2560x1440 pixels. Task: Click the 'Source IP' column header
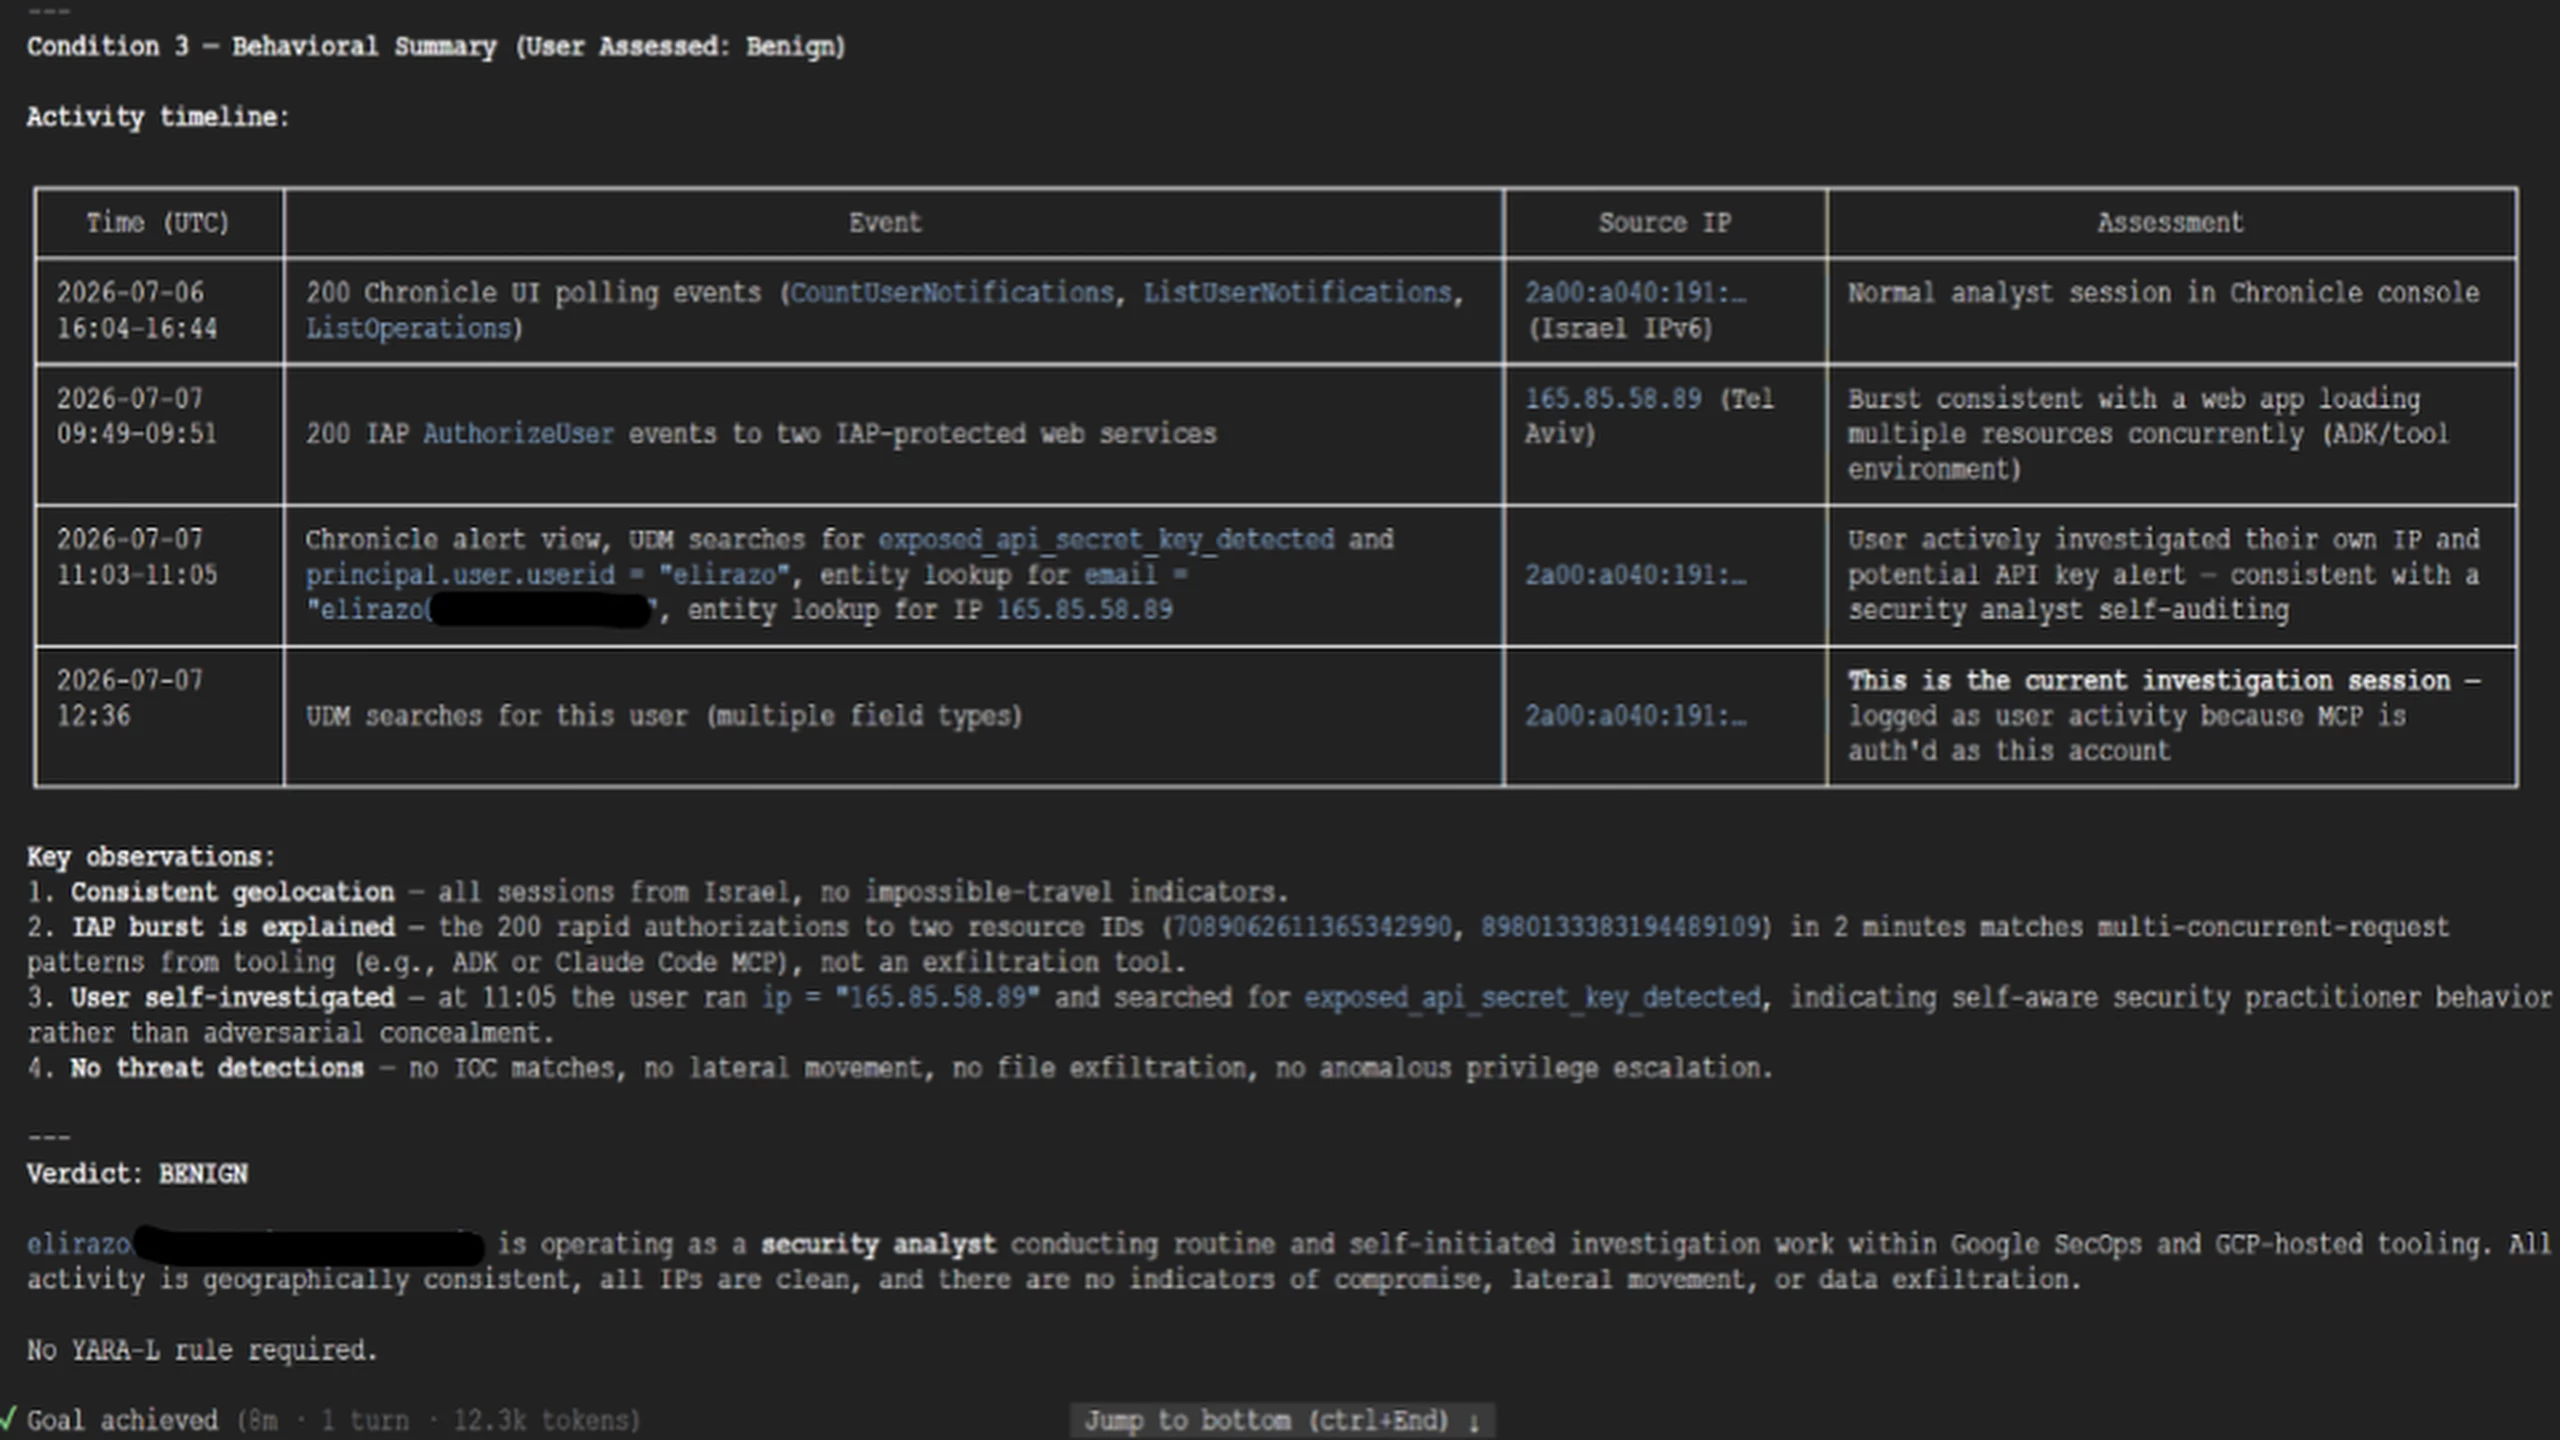click(x=1665, y=223)
